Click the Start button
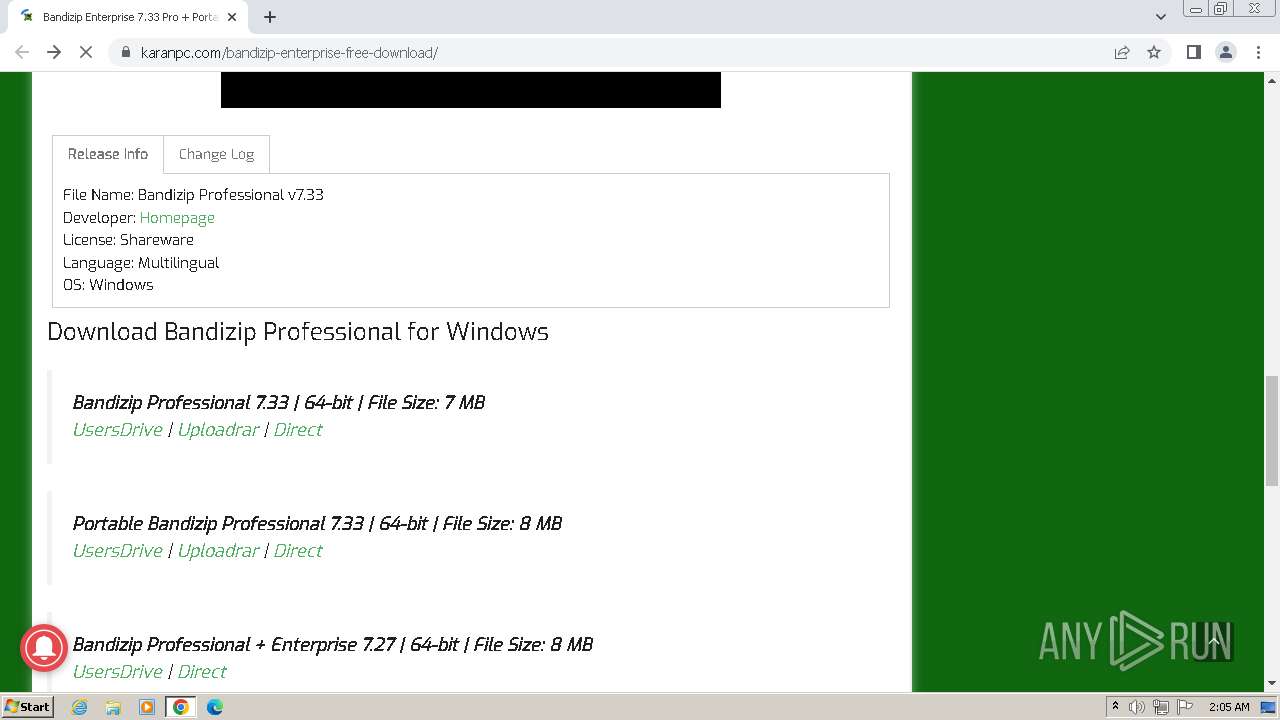 pos(27,707)
